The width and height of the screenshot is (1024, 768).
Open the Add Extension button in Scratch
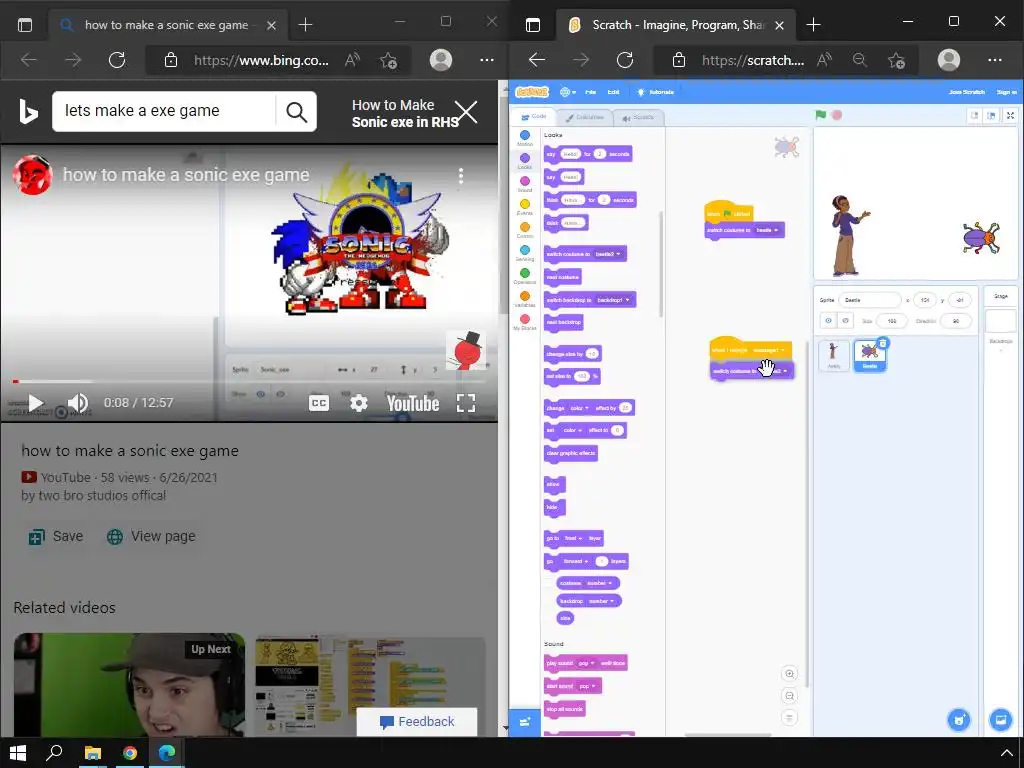pyautogui.click(x=524, y=722)
